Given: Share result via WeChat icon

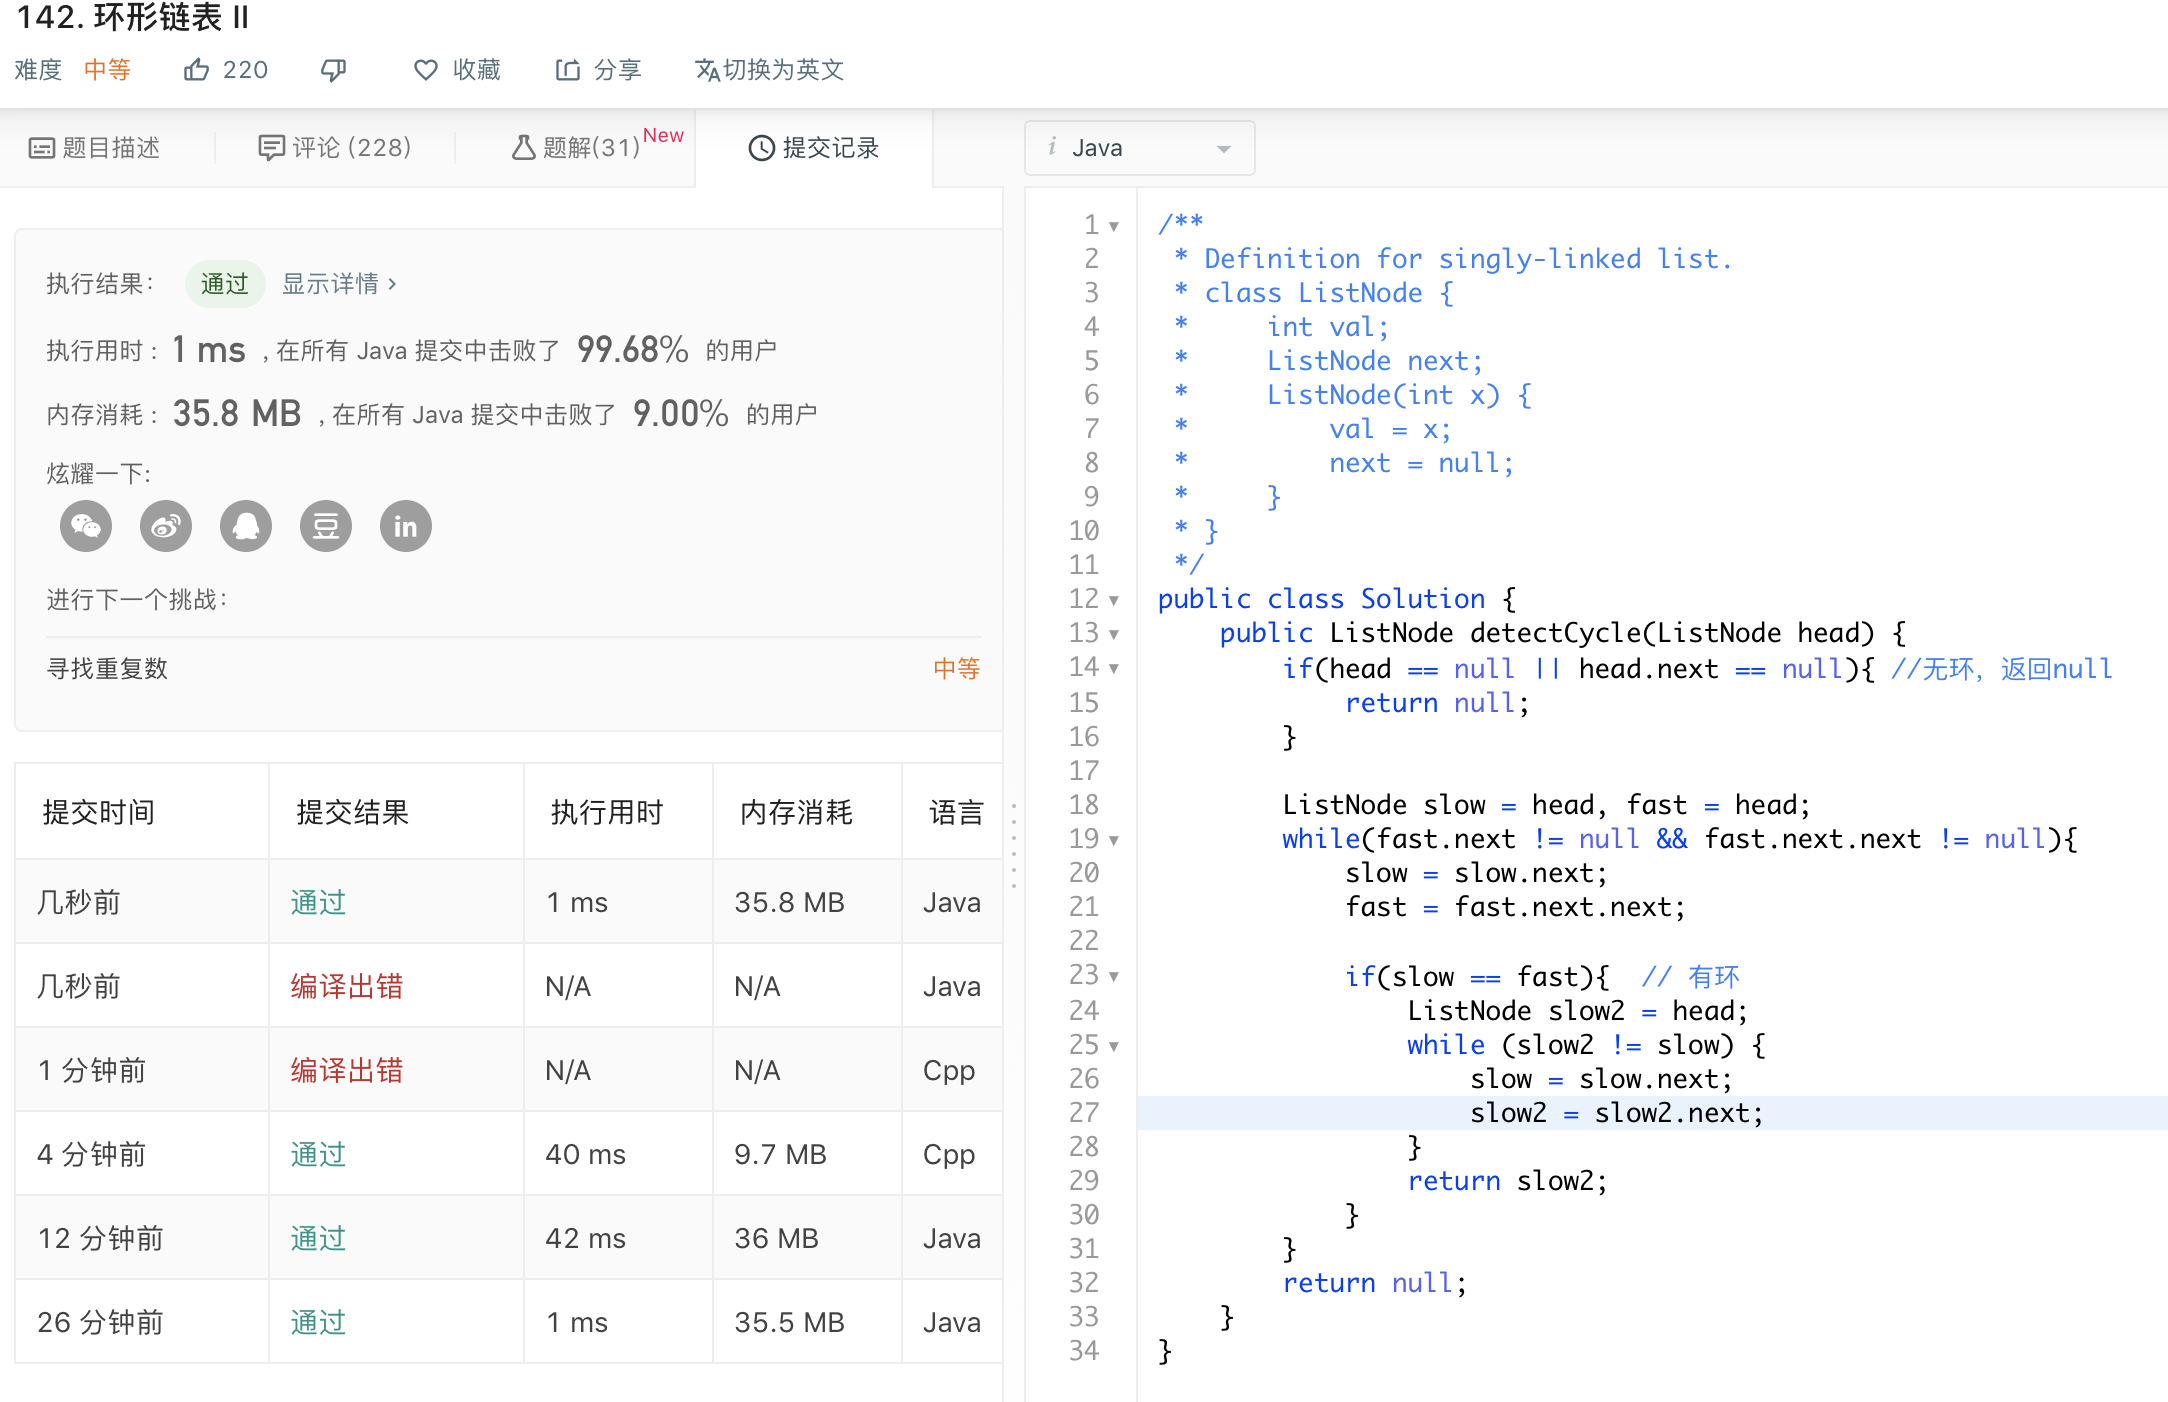Looking at the screenshot, I should coord(86,526).
